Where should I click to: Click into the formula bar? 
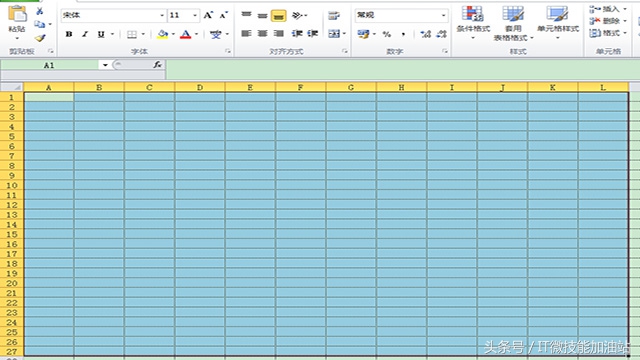click(402, 69)
